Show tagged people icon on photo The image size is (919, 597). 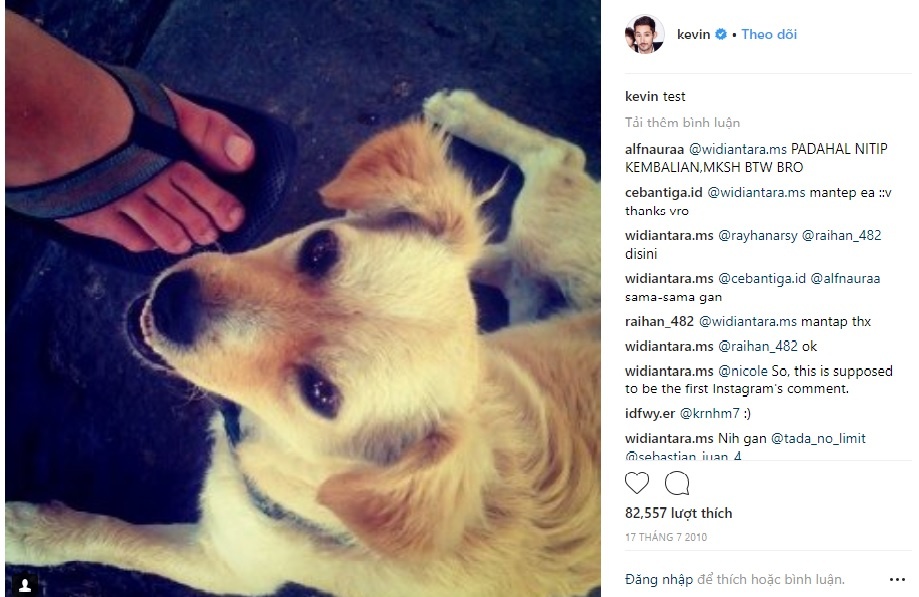(25, 584)
